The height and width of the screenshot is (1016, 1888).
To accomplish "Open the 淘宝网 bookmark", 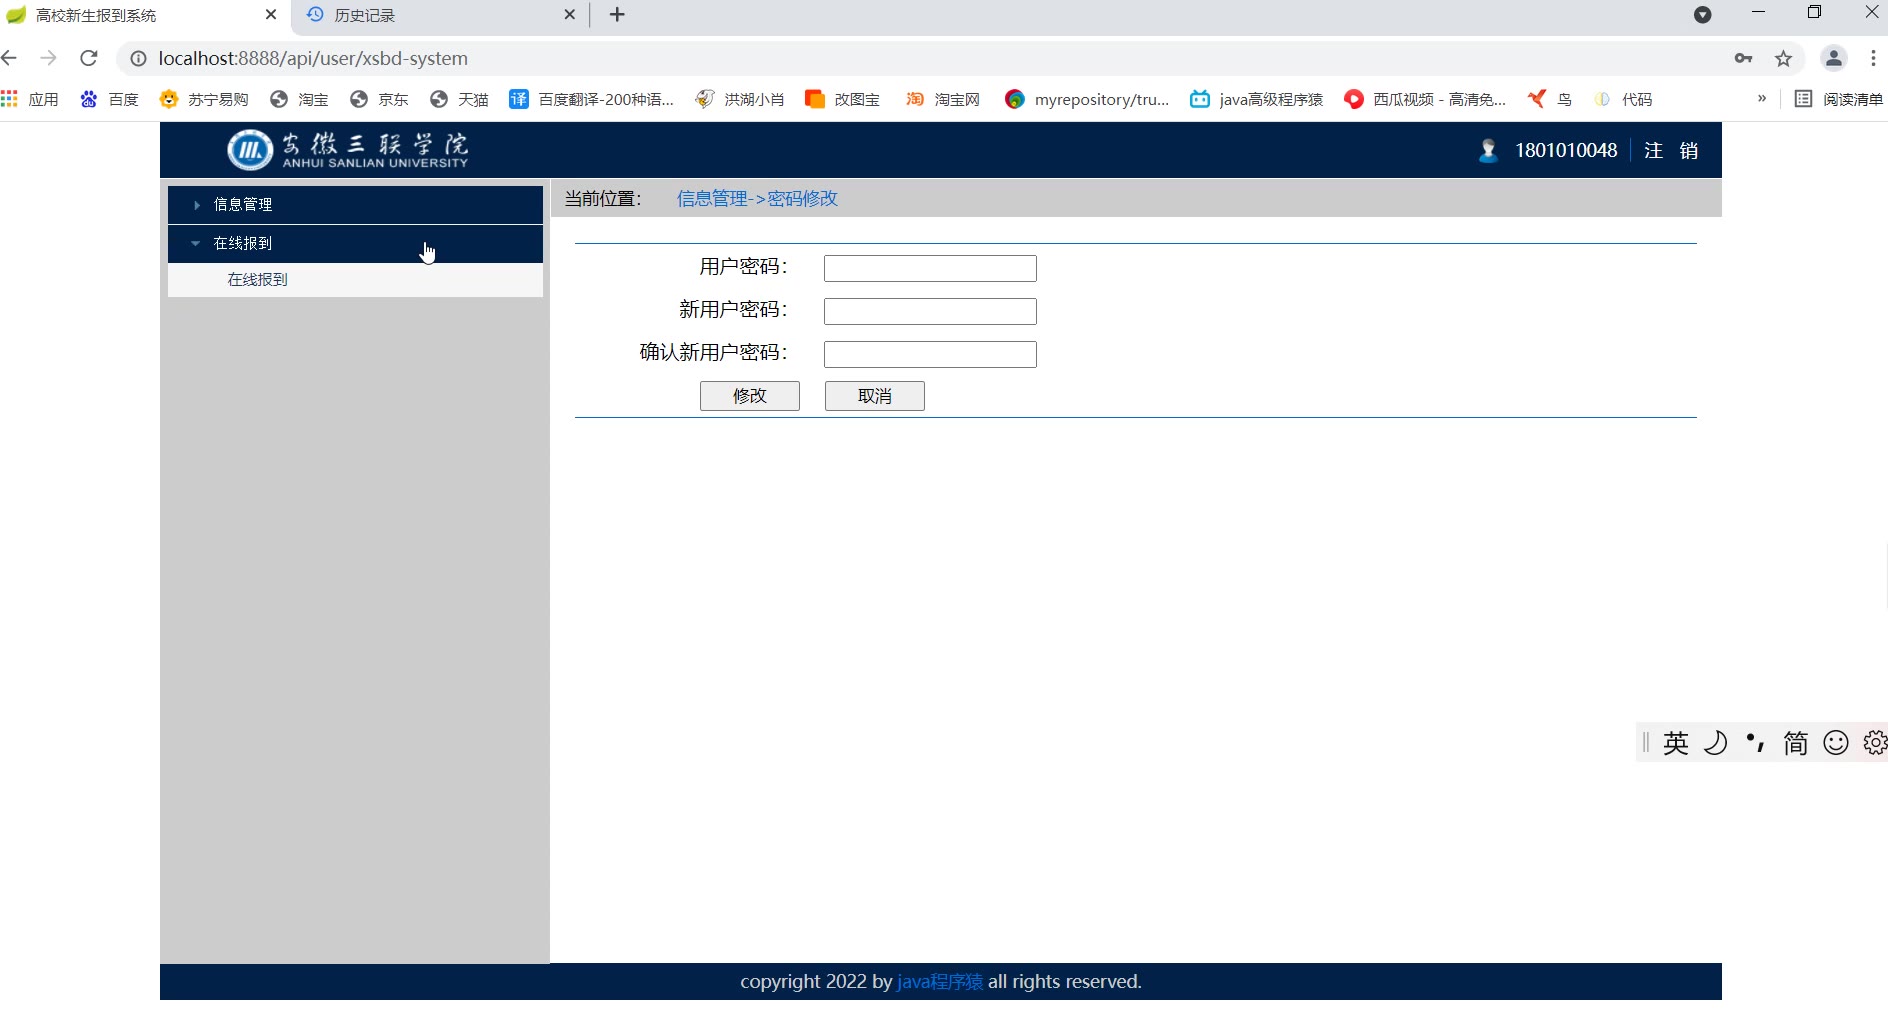I will (943, 99).
